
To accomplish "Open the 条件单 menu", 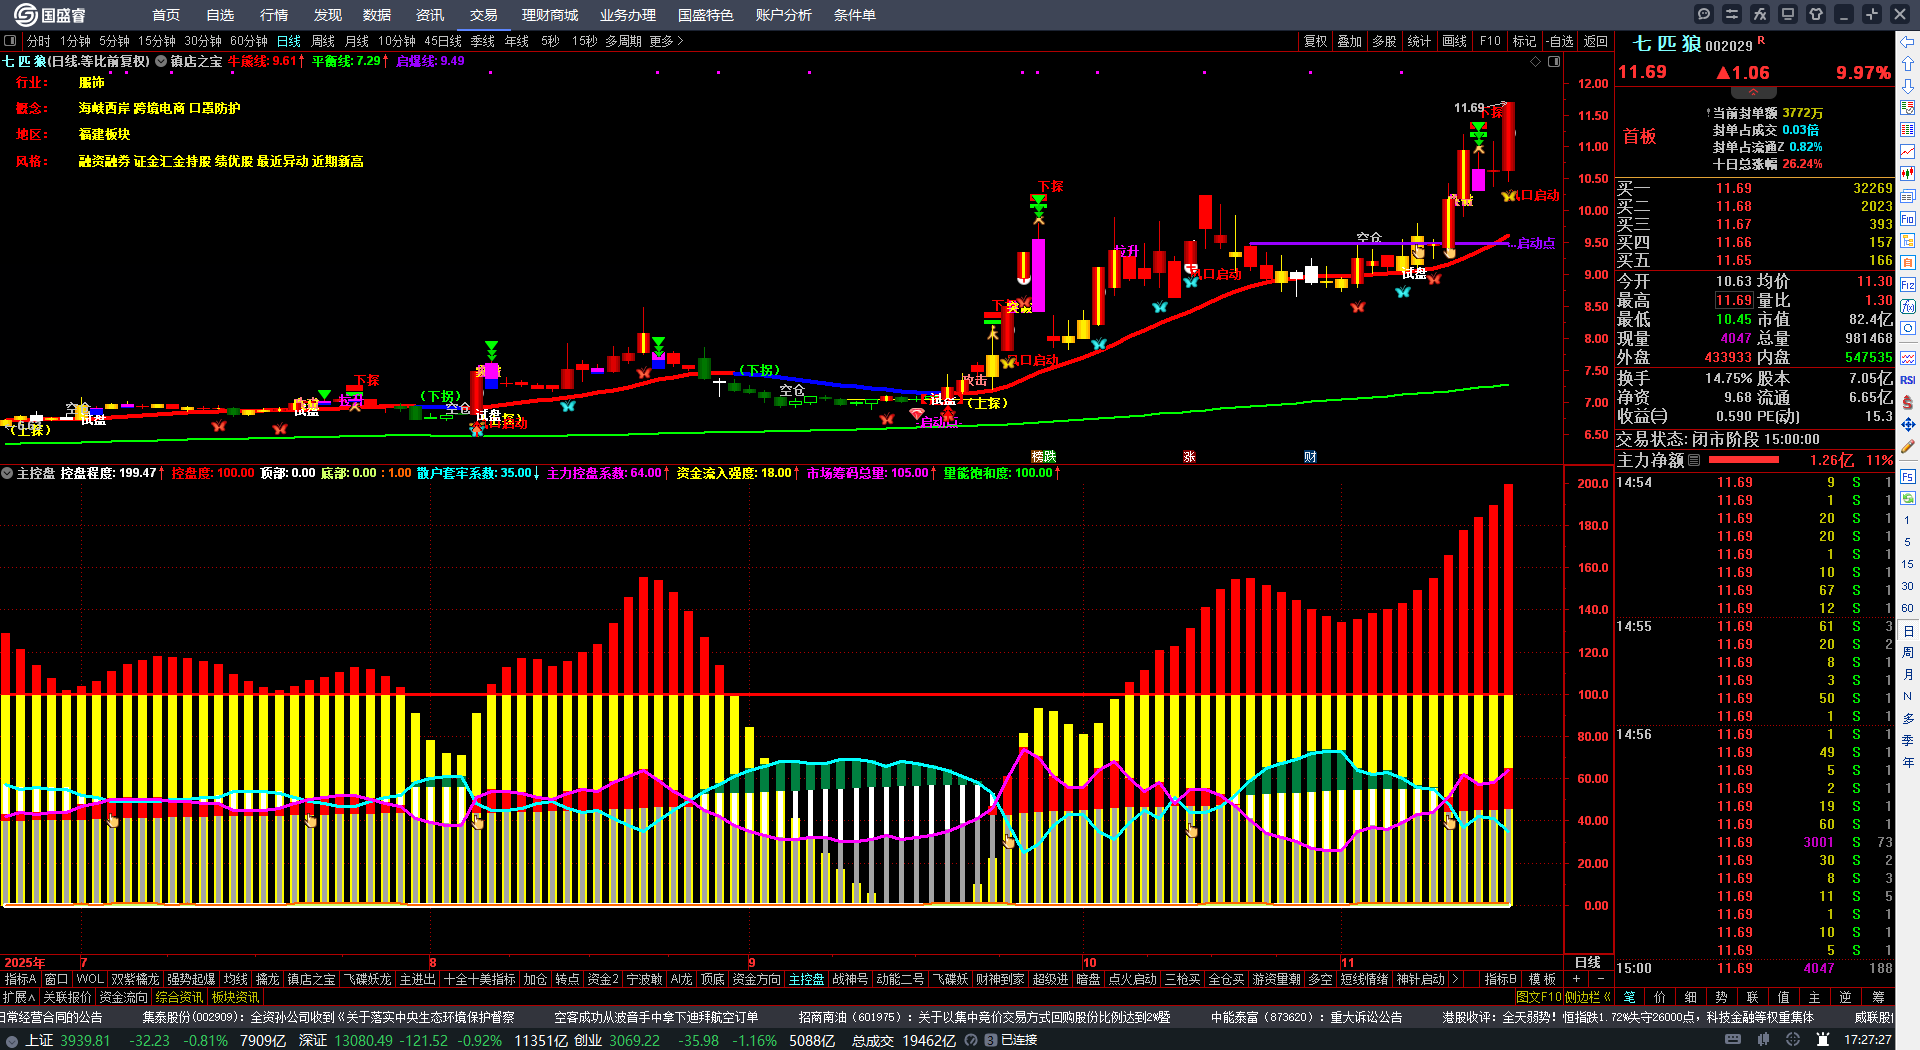I will point(855,15).
